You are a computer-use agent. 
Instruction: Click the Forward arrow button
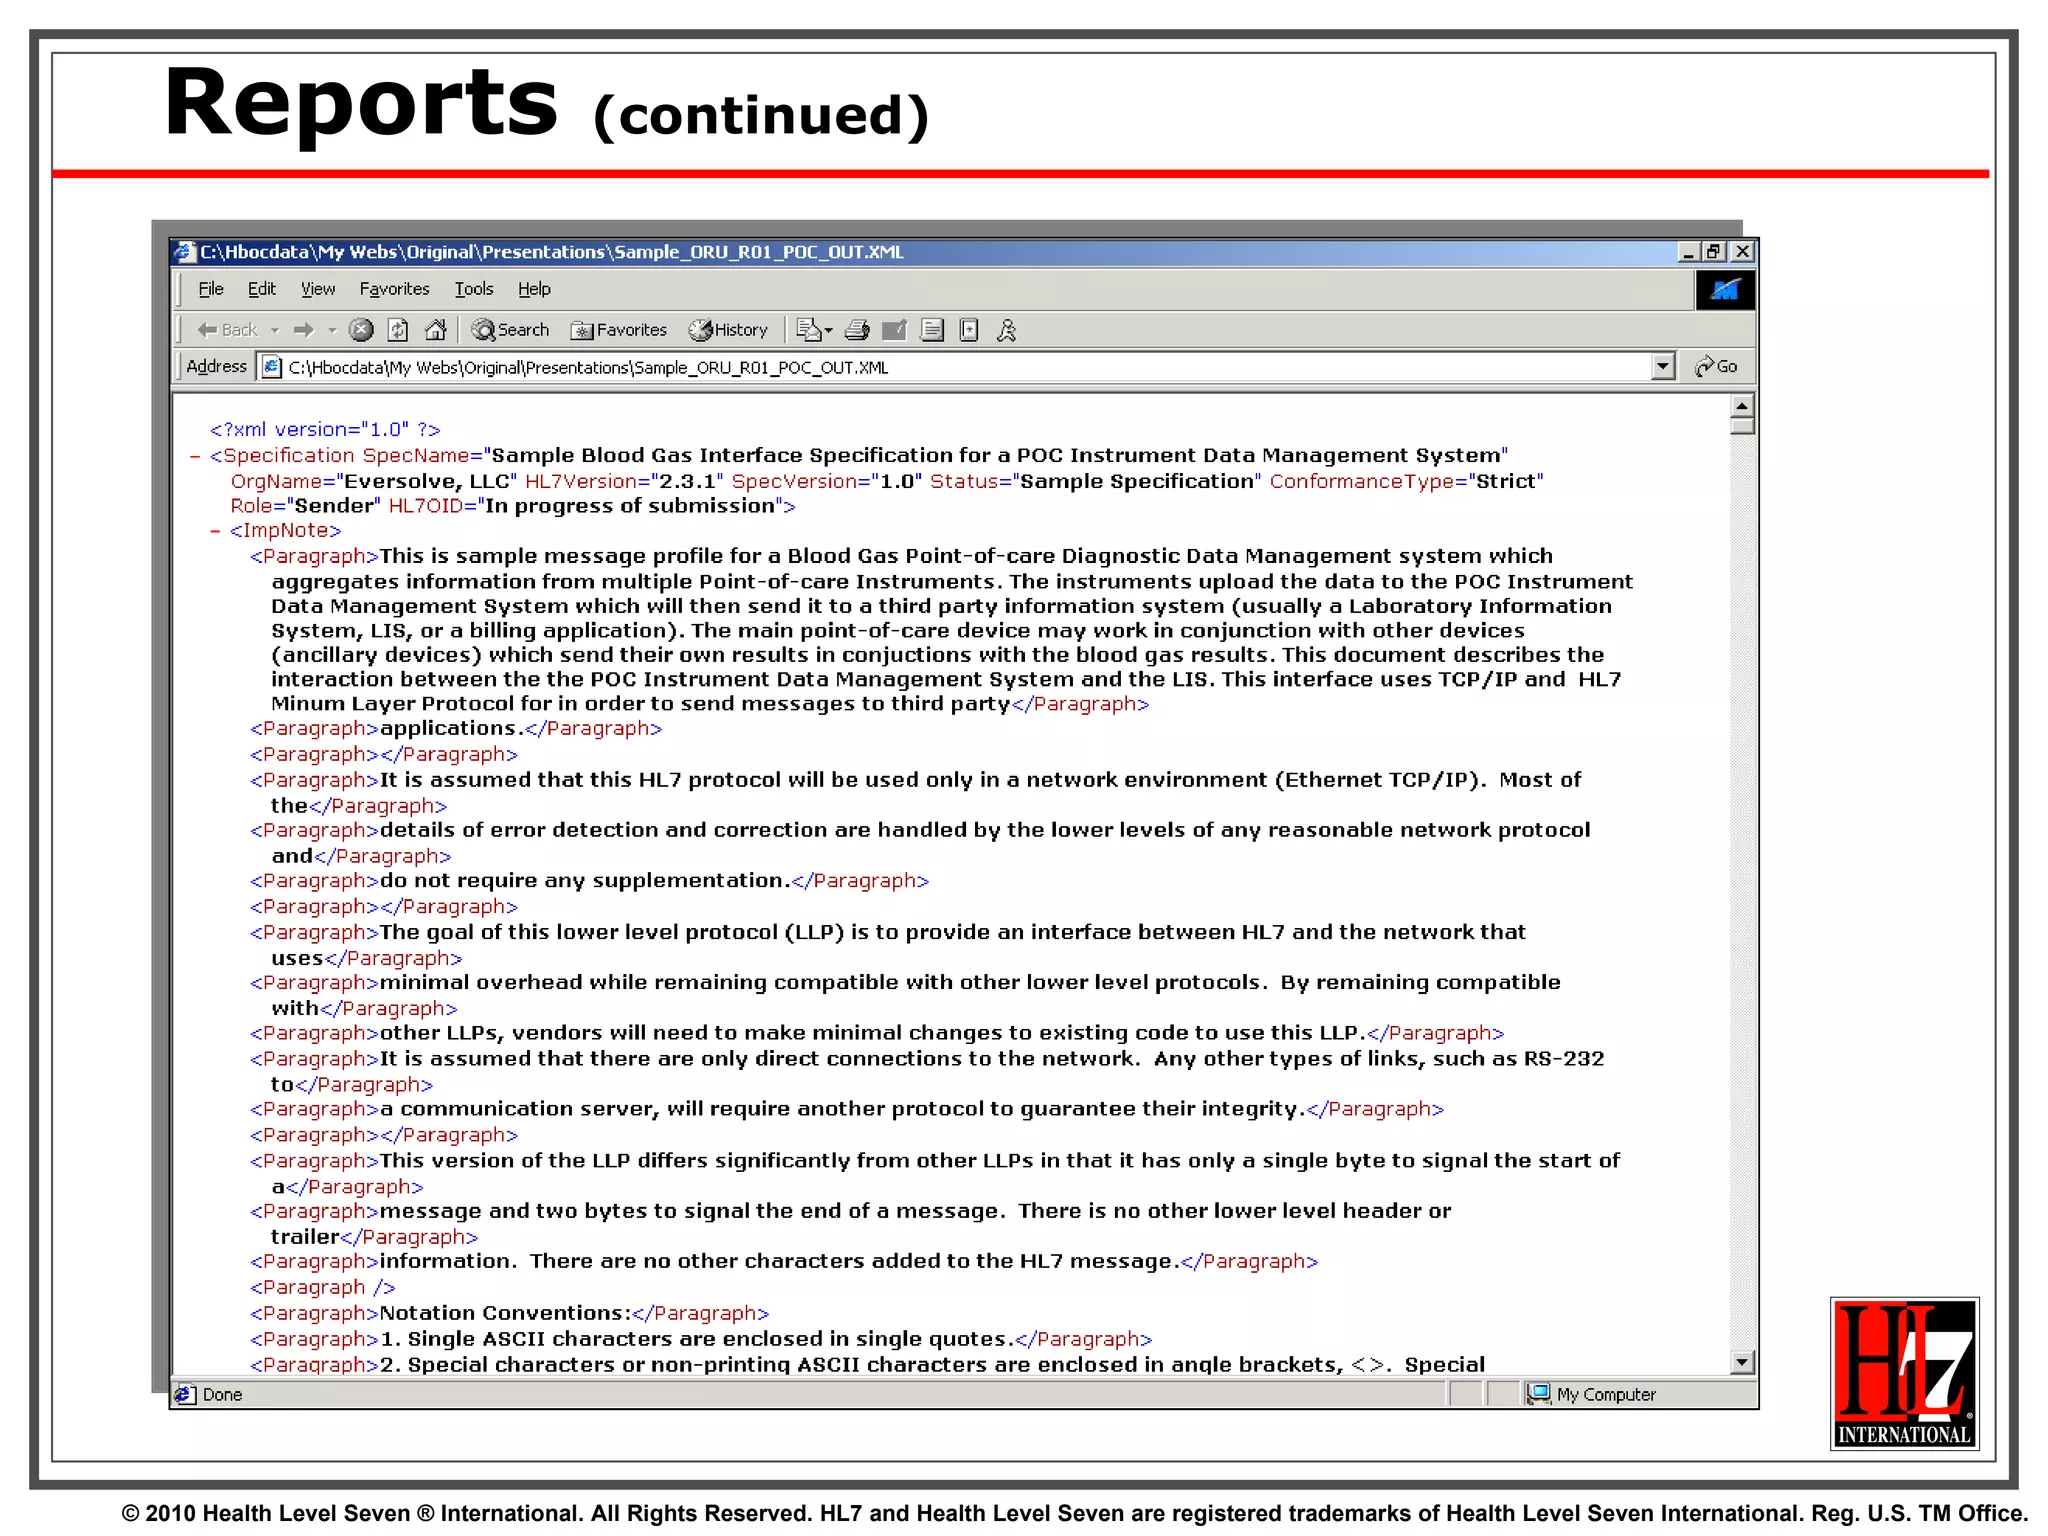pyautogui.click(x=304, y=329)
